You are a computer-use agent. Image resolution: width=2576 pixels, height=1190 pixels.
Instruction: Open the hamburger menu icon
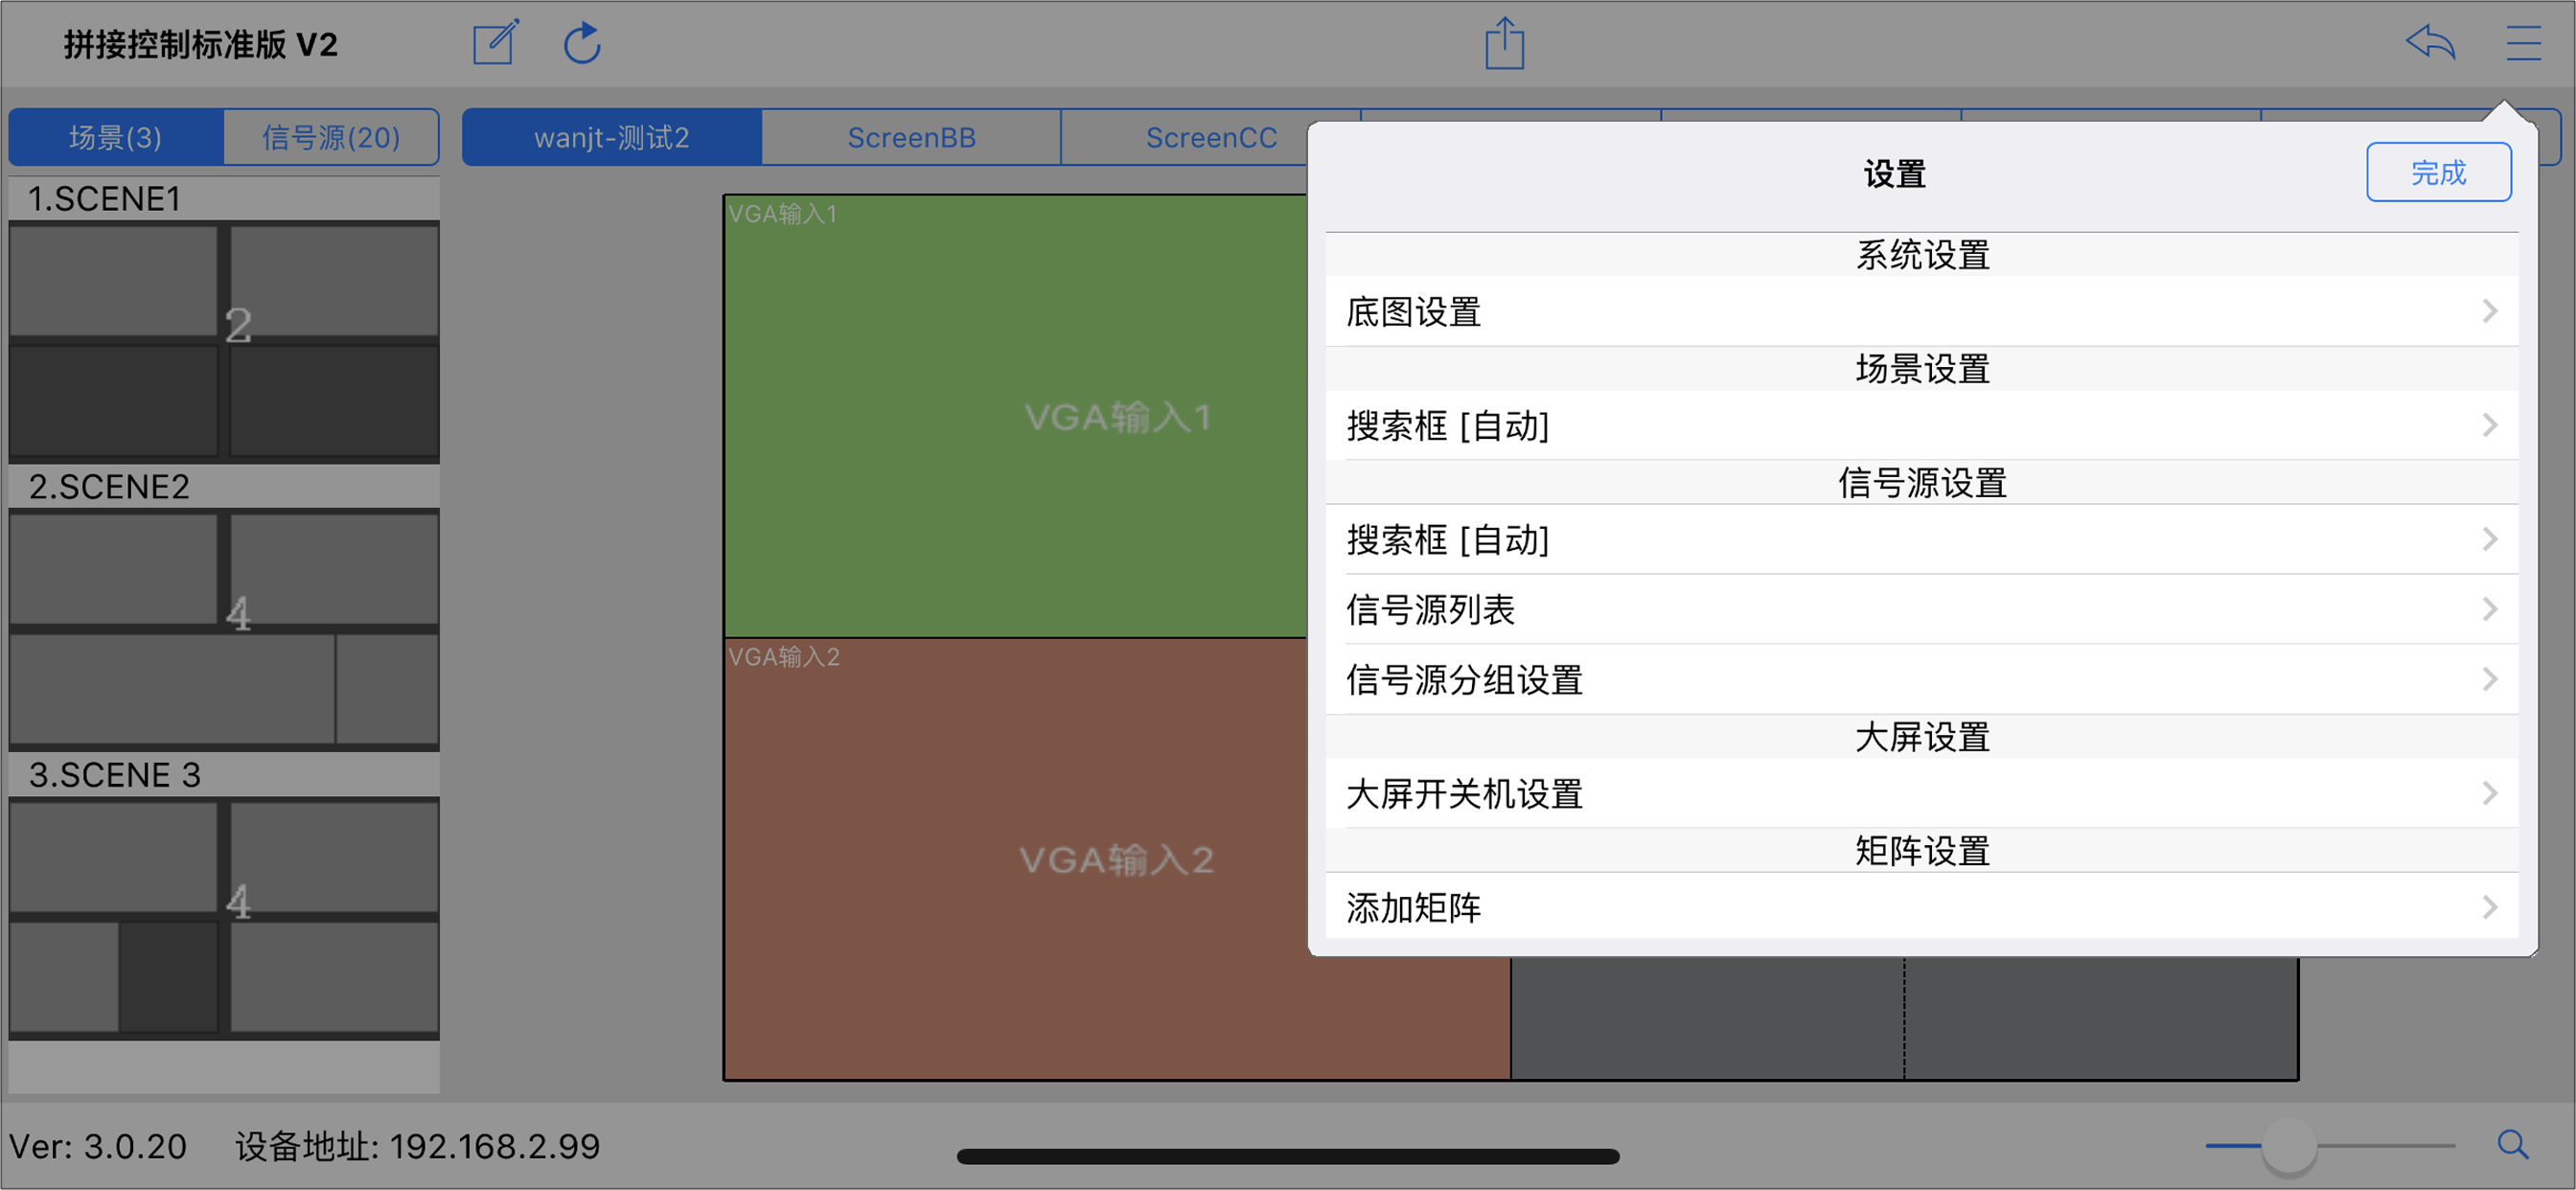coord(2523,43)
